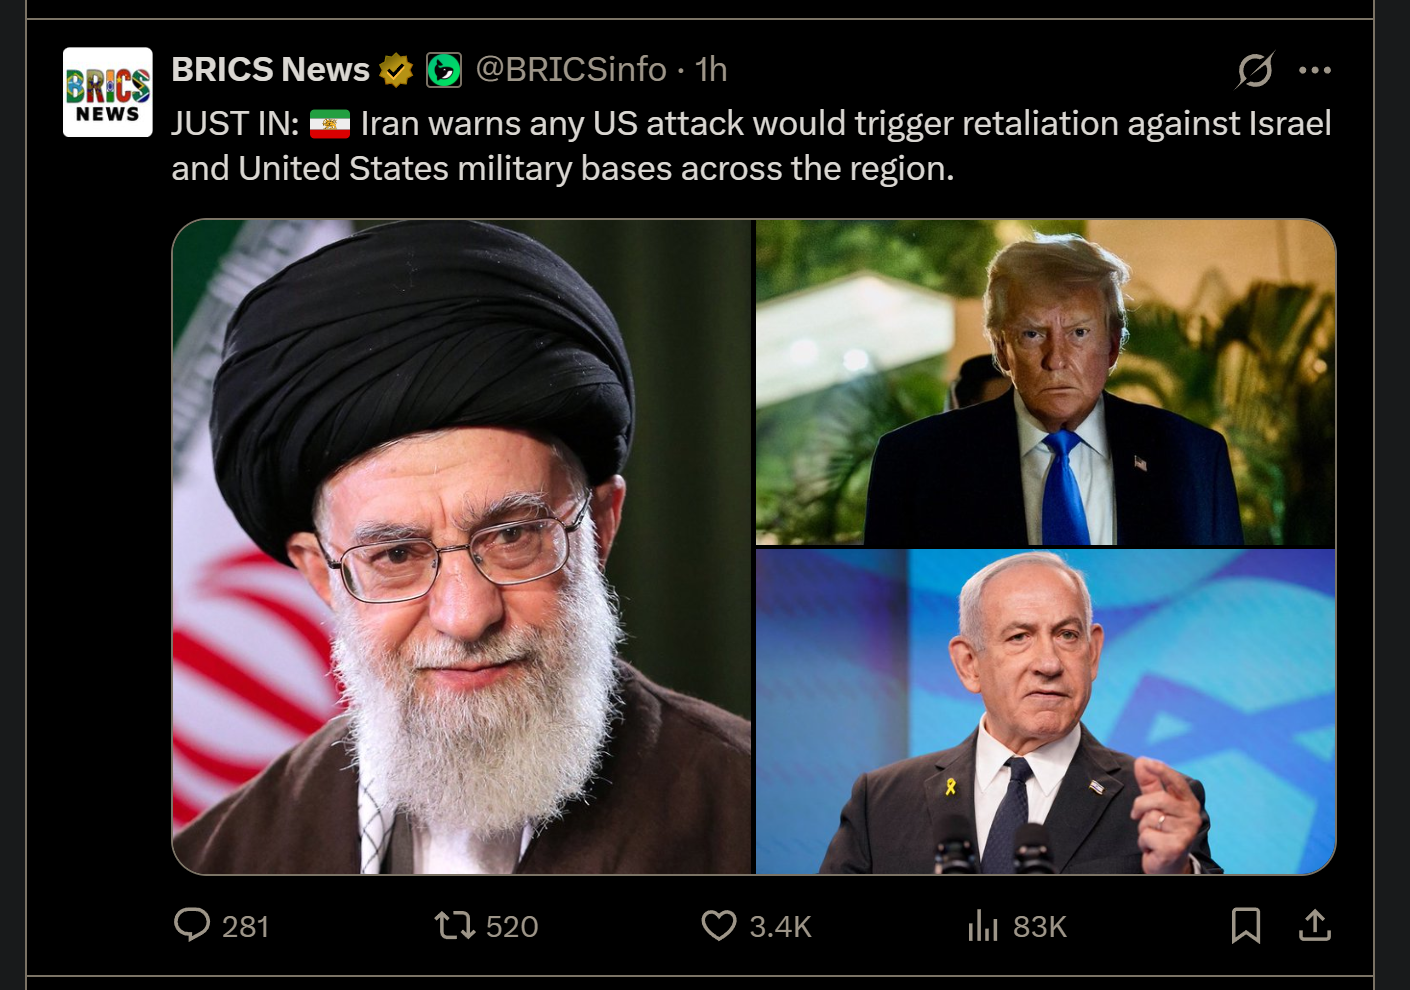The height and width of the screenshot is (990, 1410).
Task: Share the post via upload arrow icon
Action: click(1315, 925)
